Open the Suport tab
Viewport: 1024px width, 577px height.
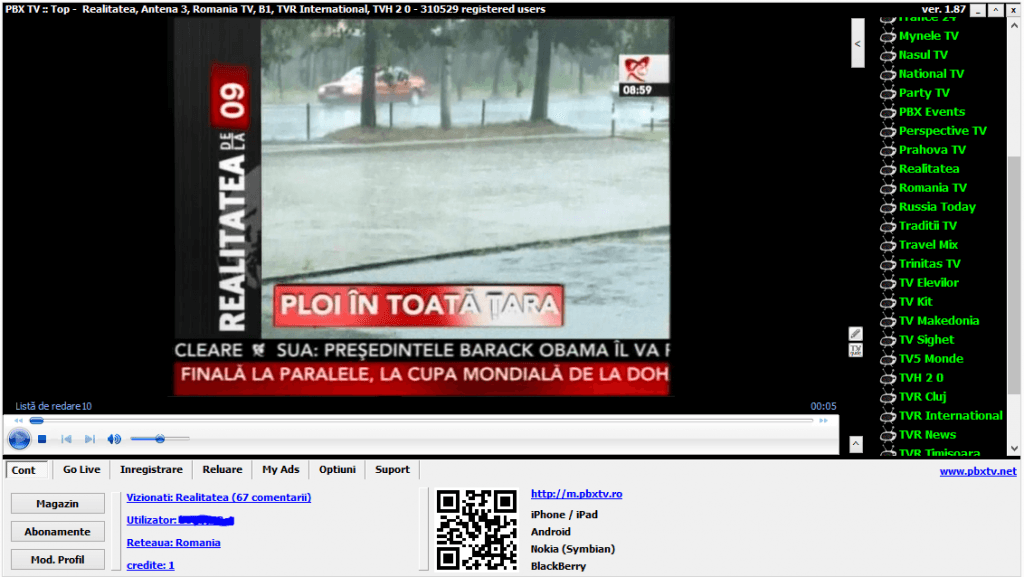392,469
